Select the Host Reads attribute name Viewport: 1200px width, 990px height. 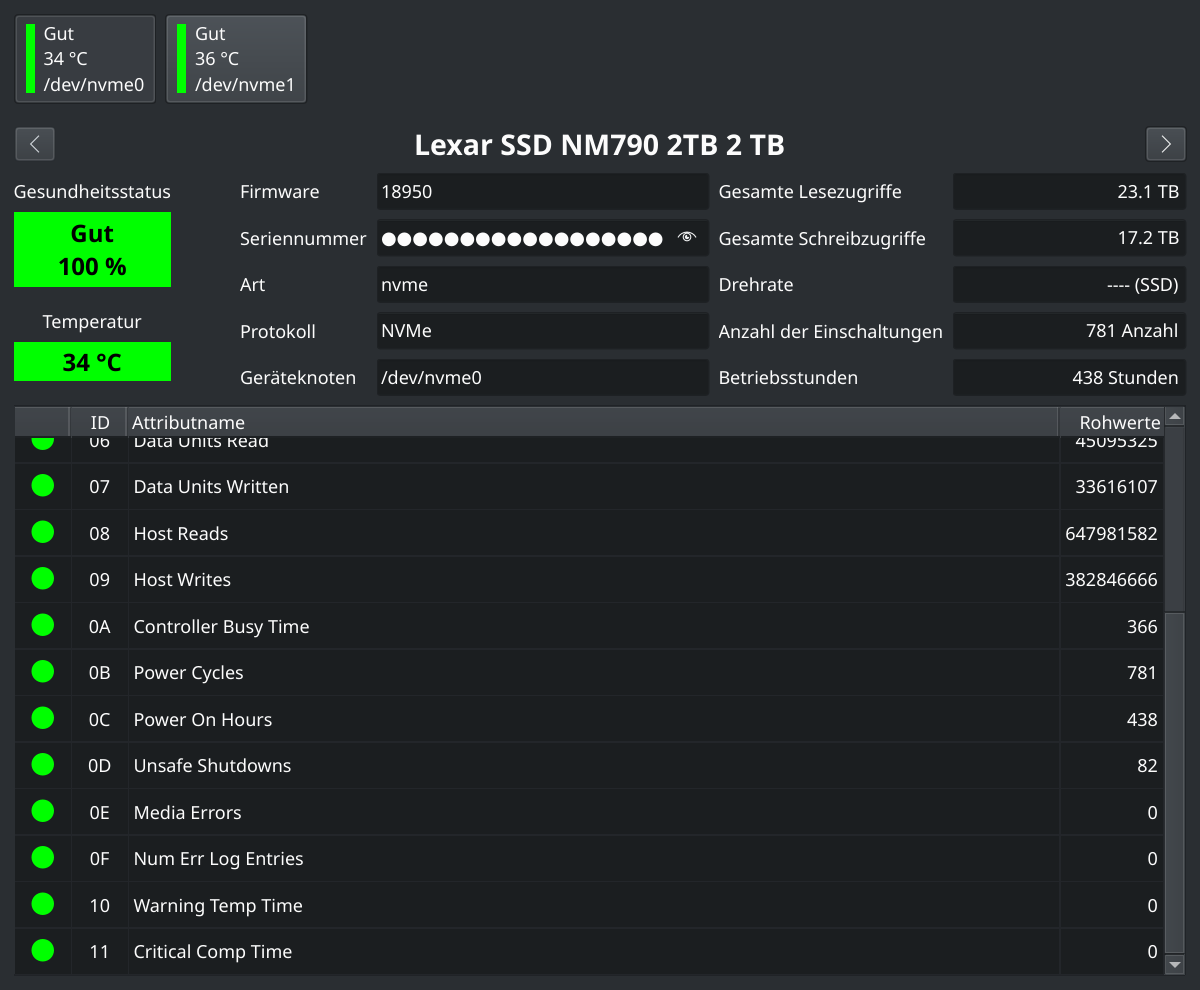181,534
